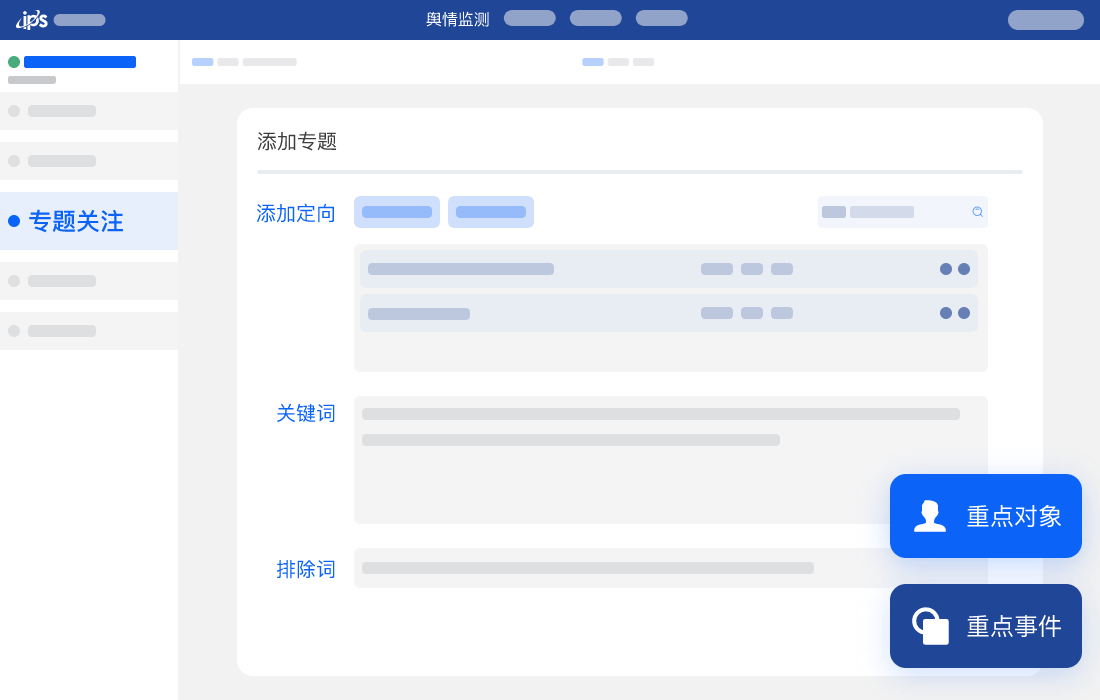The width and height of the screenshot is (1100, 700).
Task: Click the tag icon on 重点事件 button
Action: tap(929, 625)
